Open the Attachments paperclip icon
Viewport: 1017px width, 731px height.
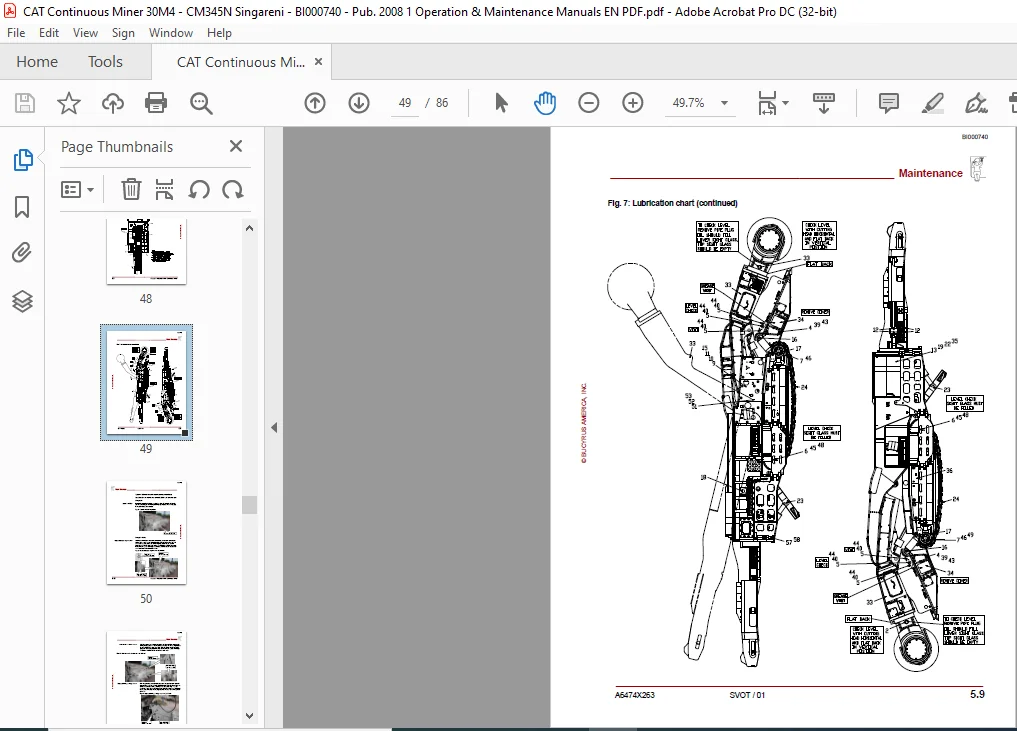22,253
